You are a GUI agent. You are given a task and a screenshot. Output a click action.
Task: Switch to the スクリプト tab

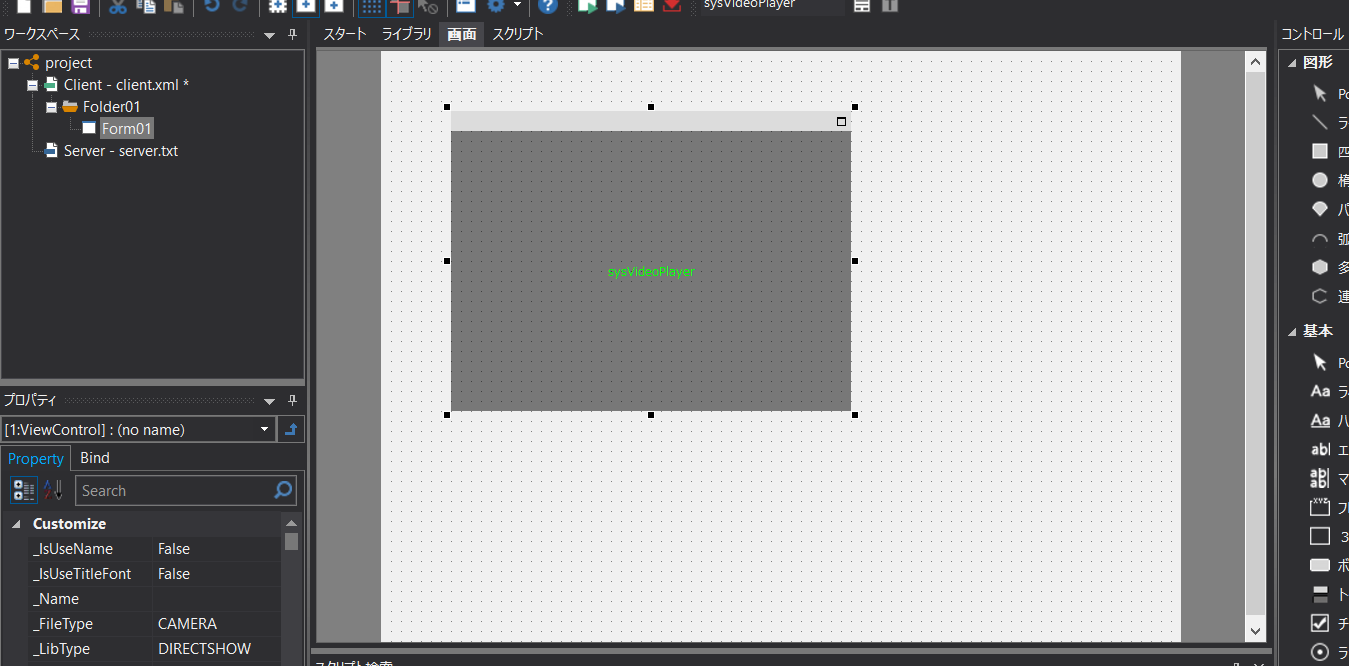click(517, 33)
